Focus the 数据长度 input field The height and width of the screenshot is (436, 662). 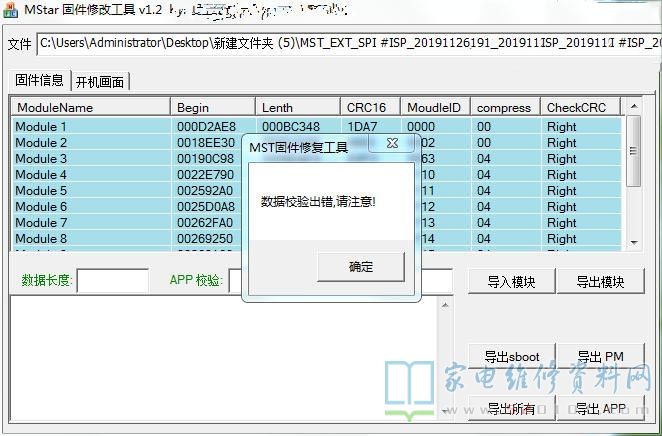coord(113,281)
